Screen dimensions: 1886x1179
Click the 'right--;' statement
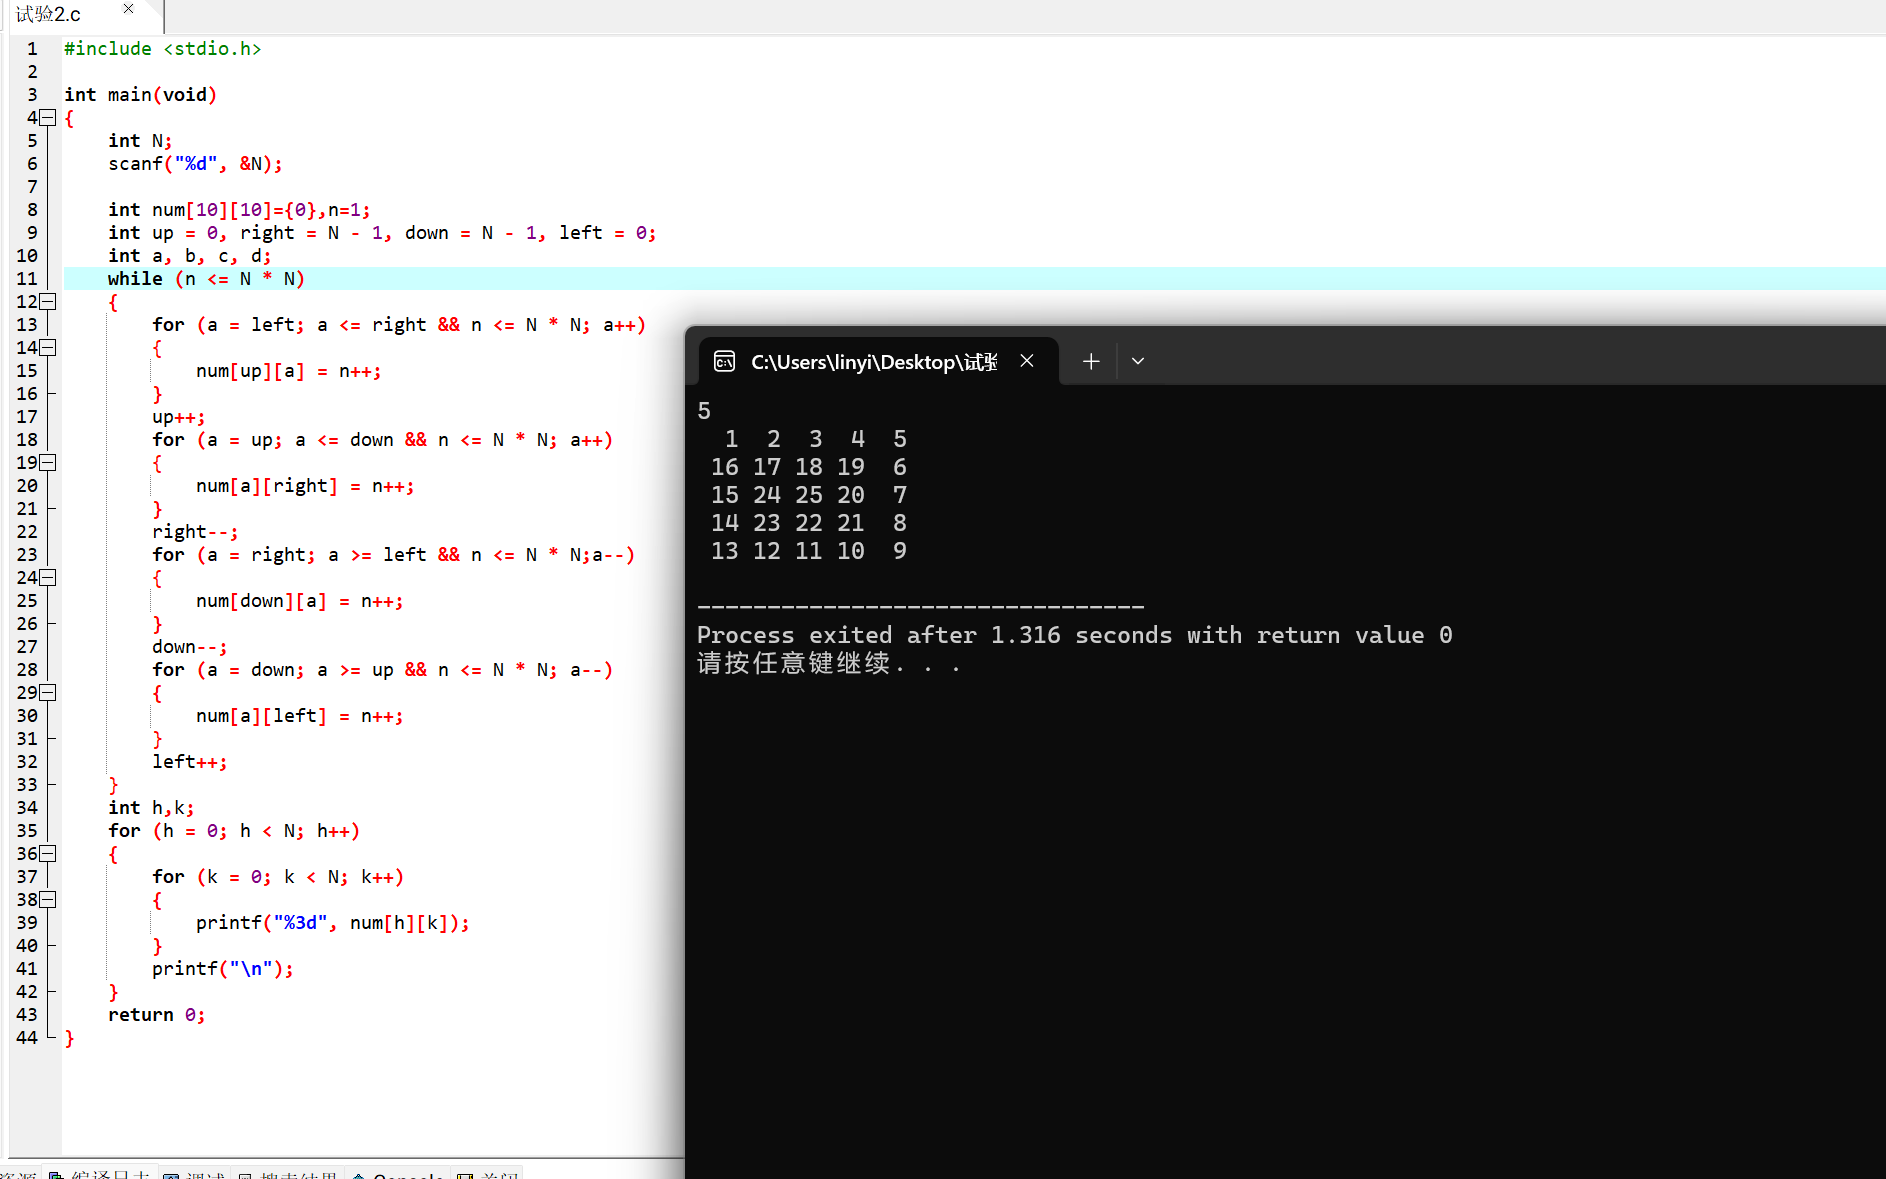(x=195, y=531)
